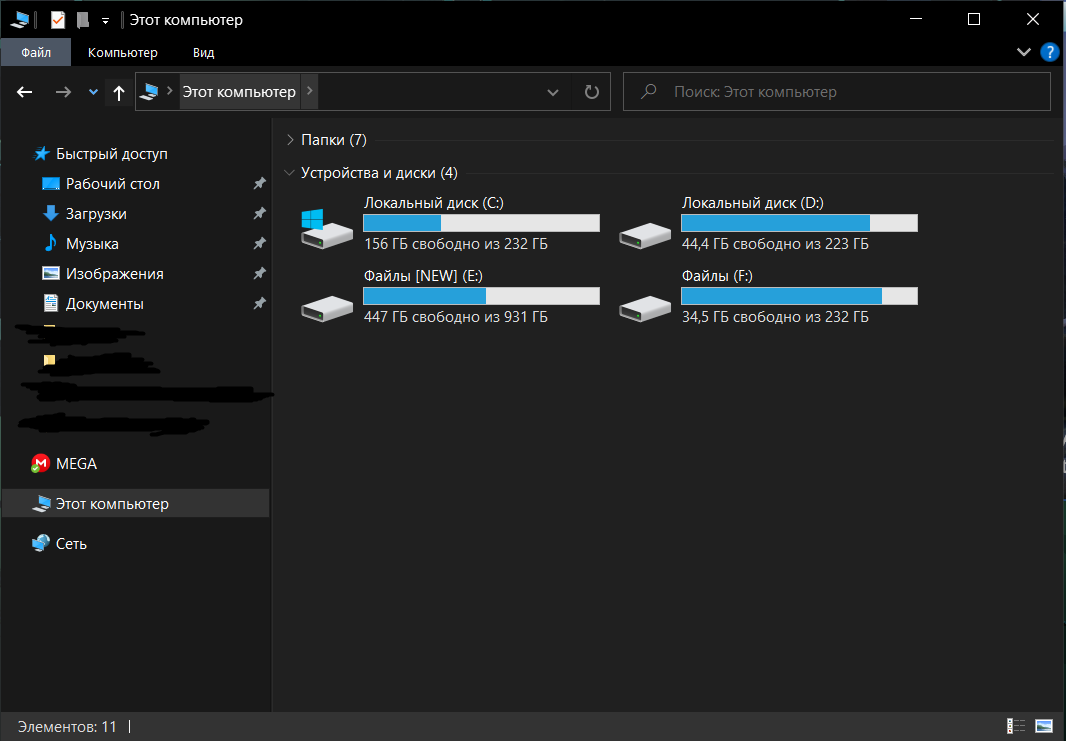Image resolution: width=1066 pixels, height=741 pixels.
Task: Click the pin icon next to Изображения
Action: 259,273
